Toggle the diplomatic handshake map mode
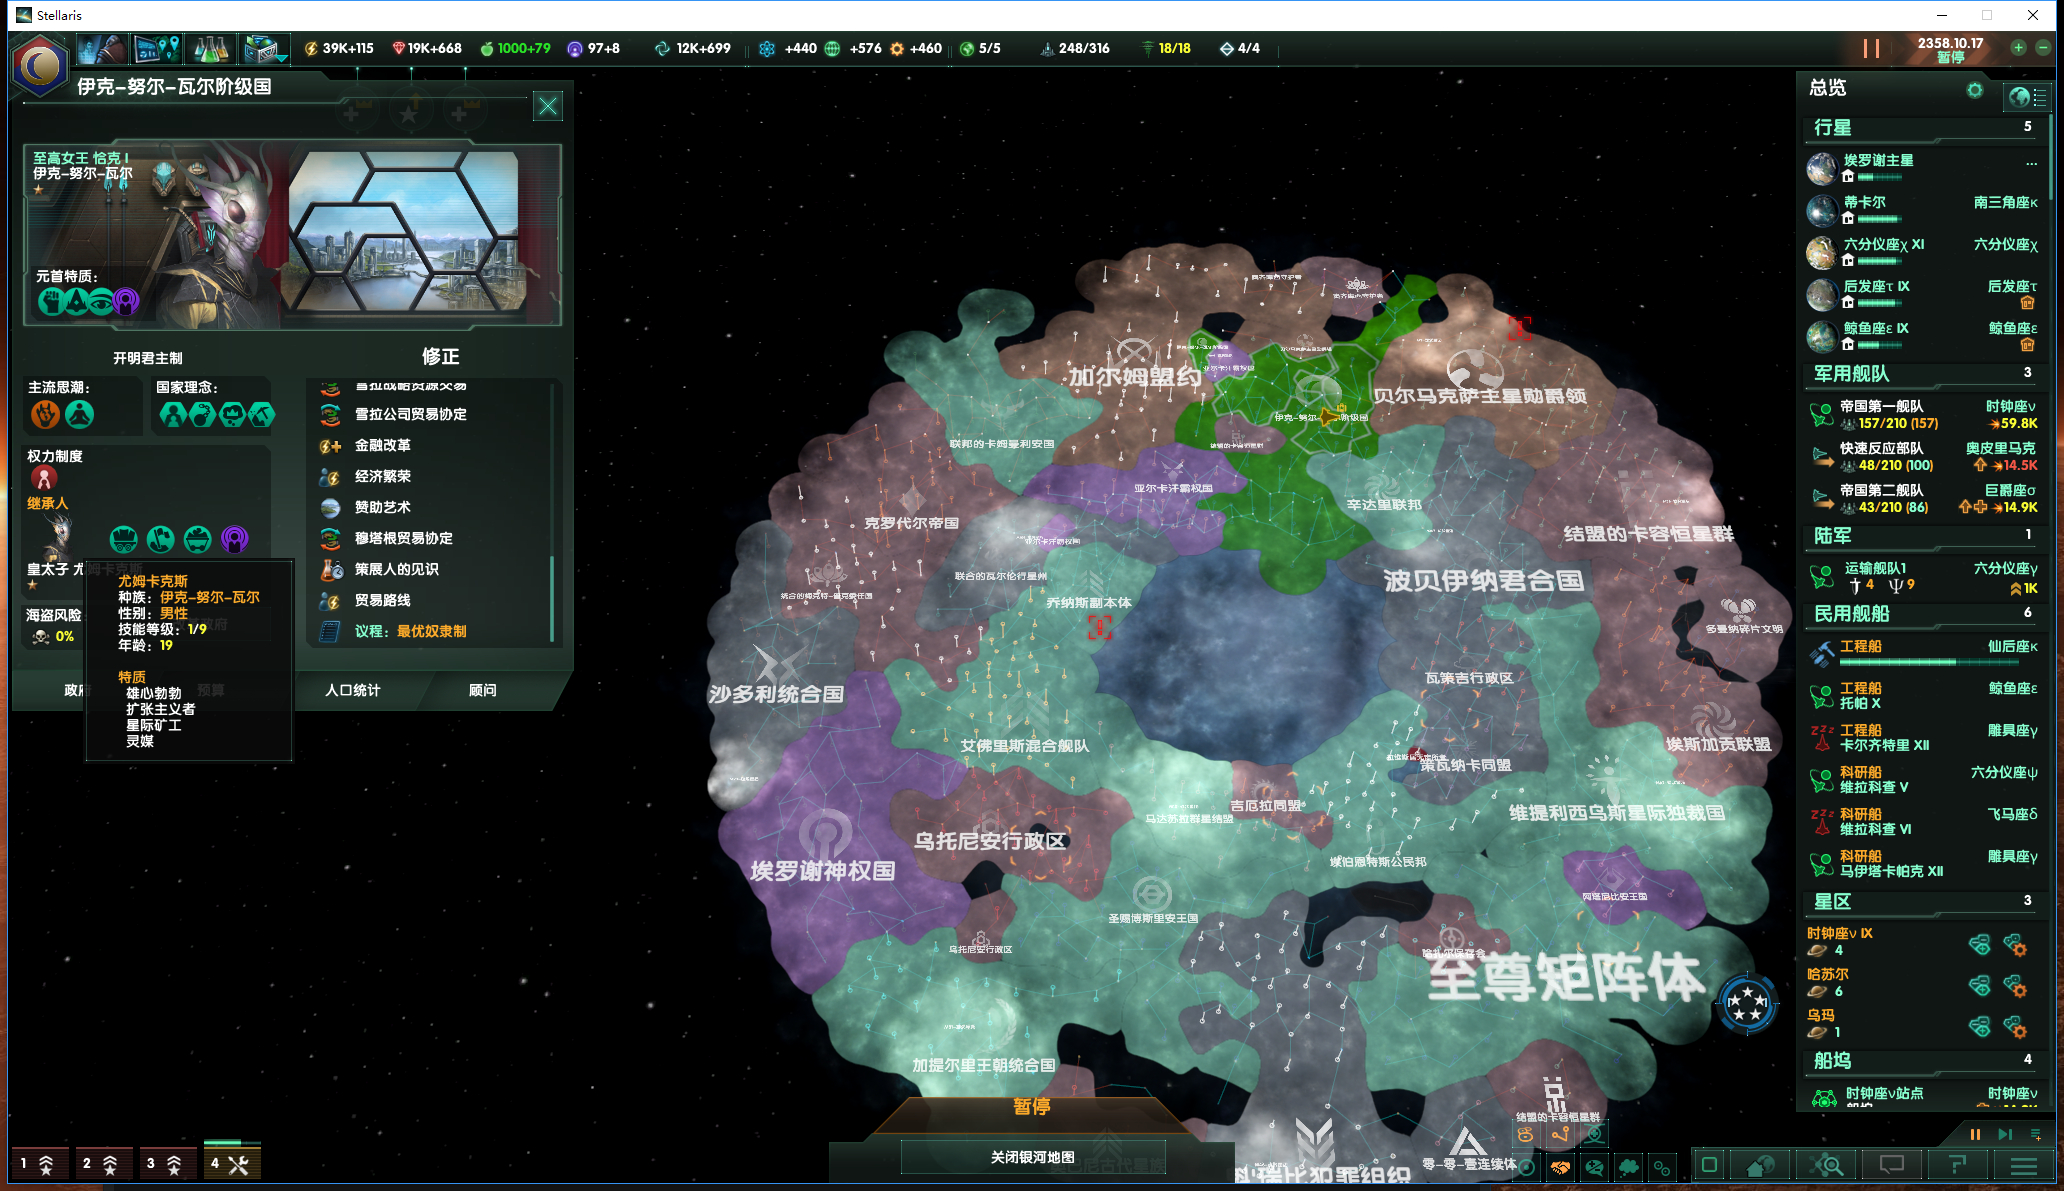The image size is (2064, 1191). pyautogui.click(x=1560, y=1167)
